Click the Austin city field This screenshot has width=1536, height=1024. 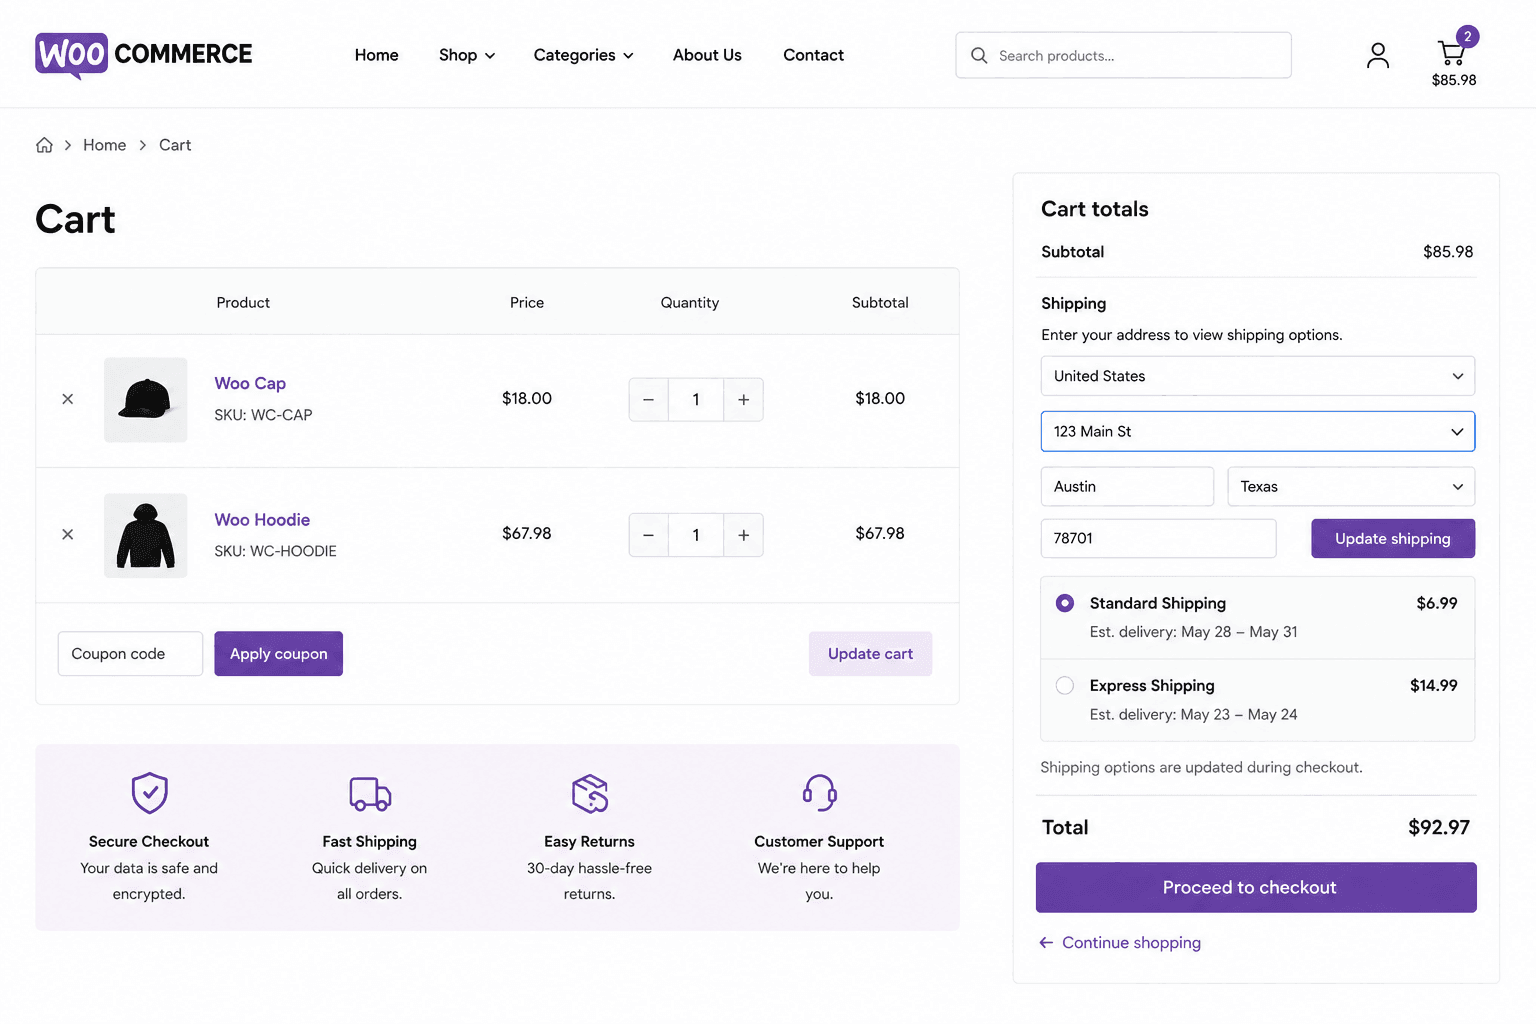(x=1127, y=486)
